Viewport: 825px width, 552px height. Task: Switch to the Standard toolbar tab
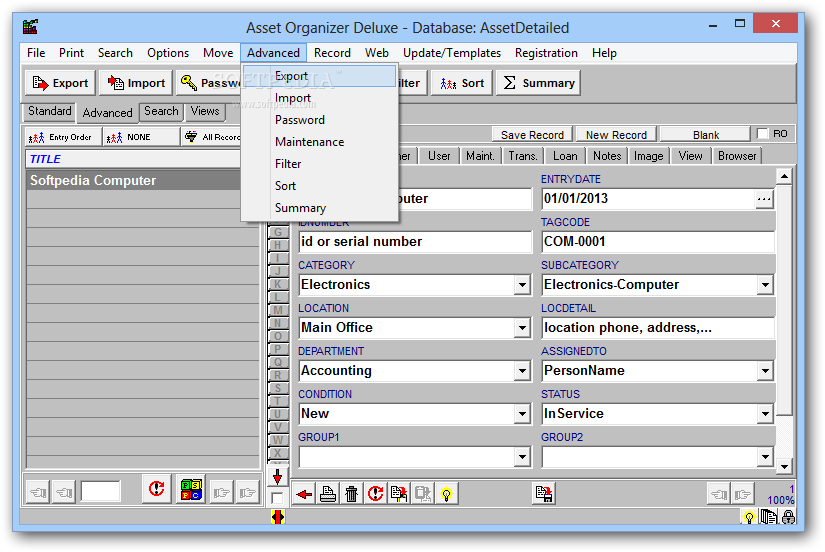(x=49, y=111)
